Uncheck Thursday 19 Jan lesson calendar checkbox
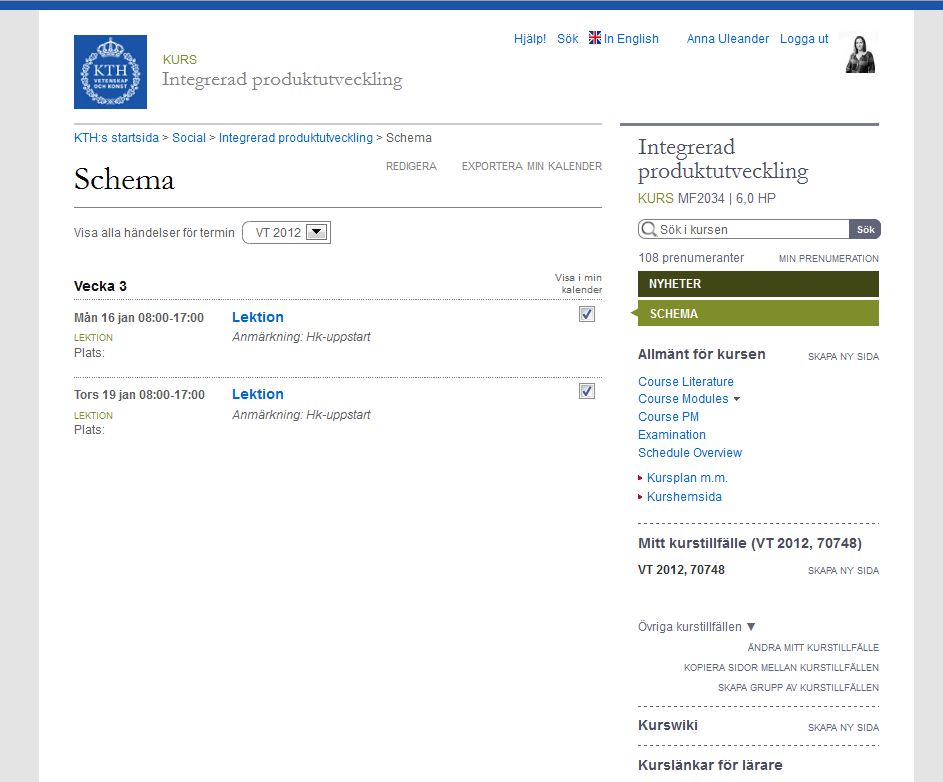This screenshot has width=943, height=782. click(587, 391)
